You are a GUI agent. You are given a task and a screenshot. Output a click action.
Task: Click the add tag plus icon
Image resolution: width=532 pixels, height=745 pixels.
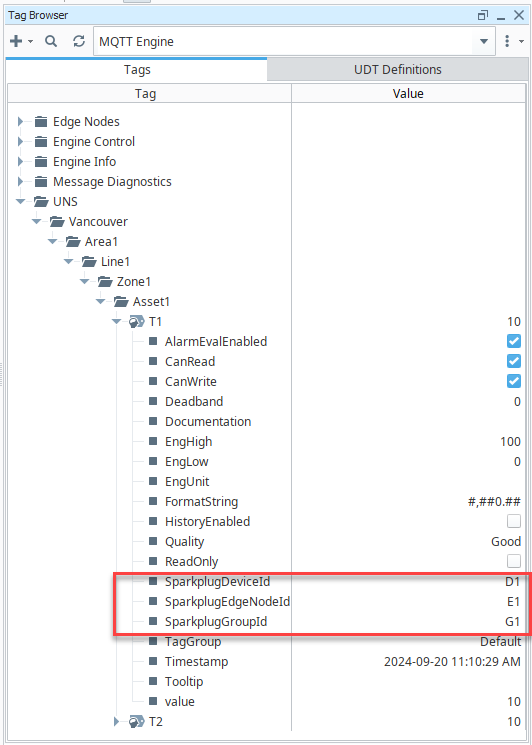[x=16, y=41]
